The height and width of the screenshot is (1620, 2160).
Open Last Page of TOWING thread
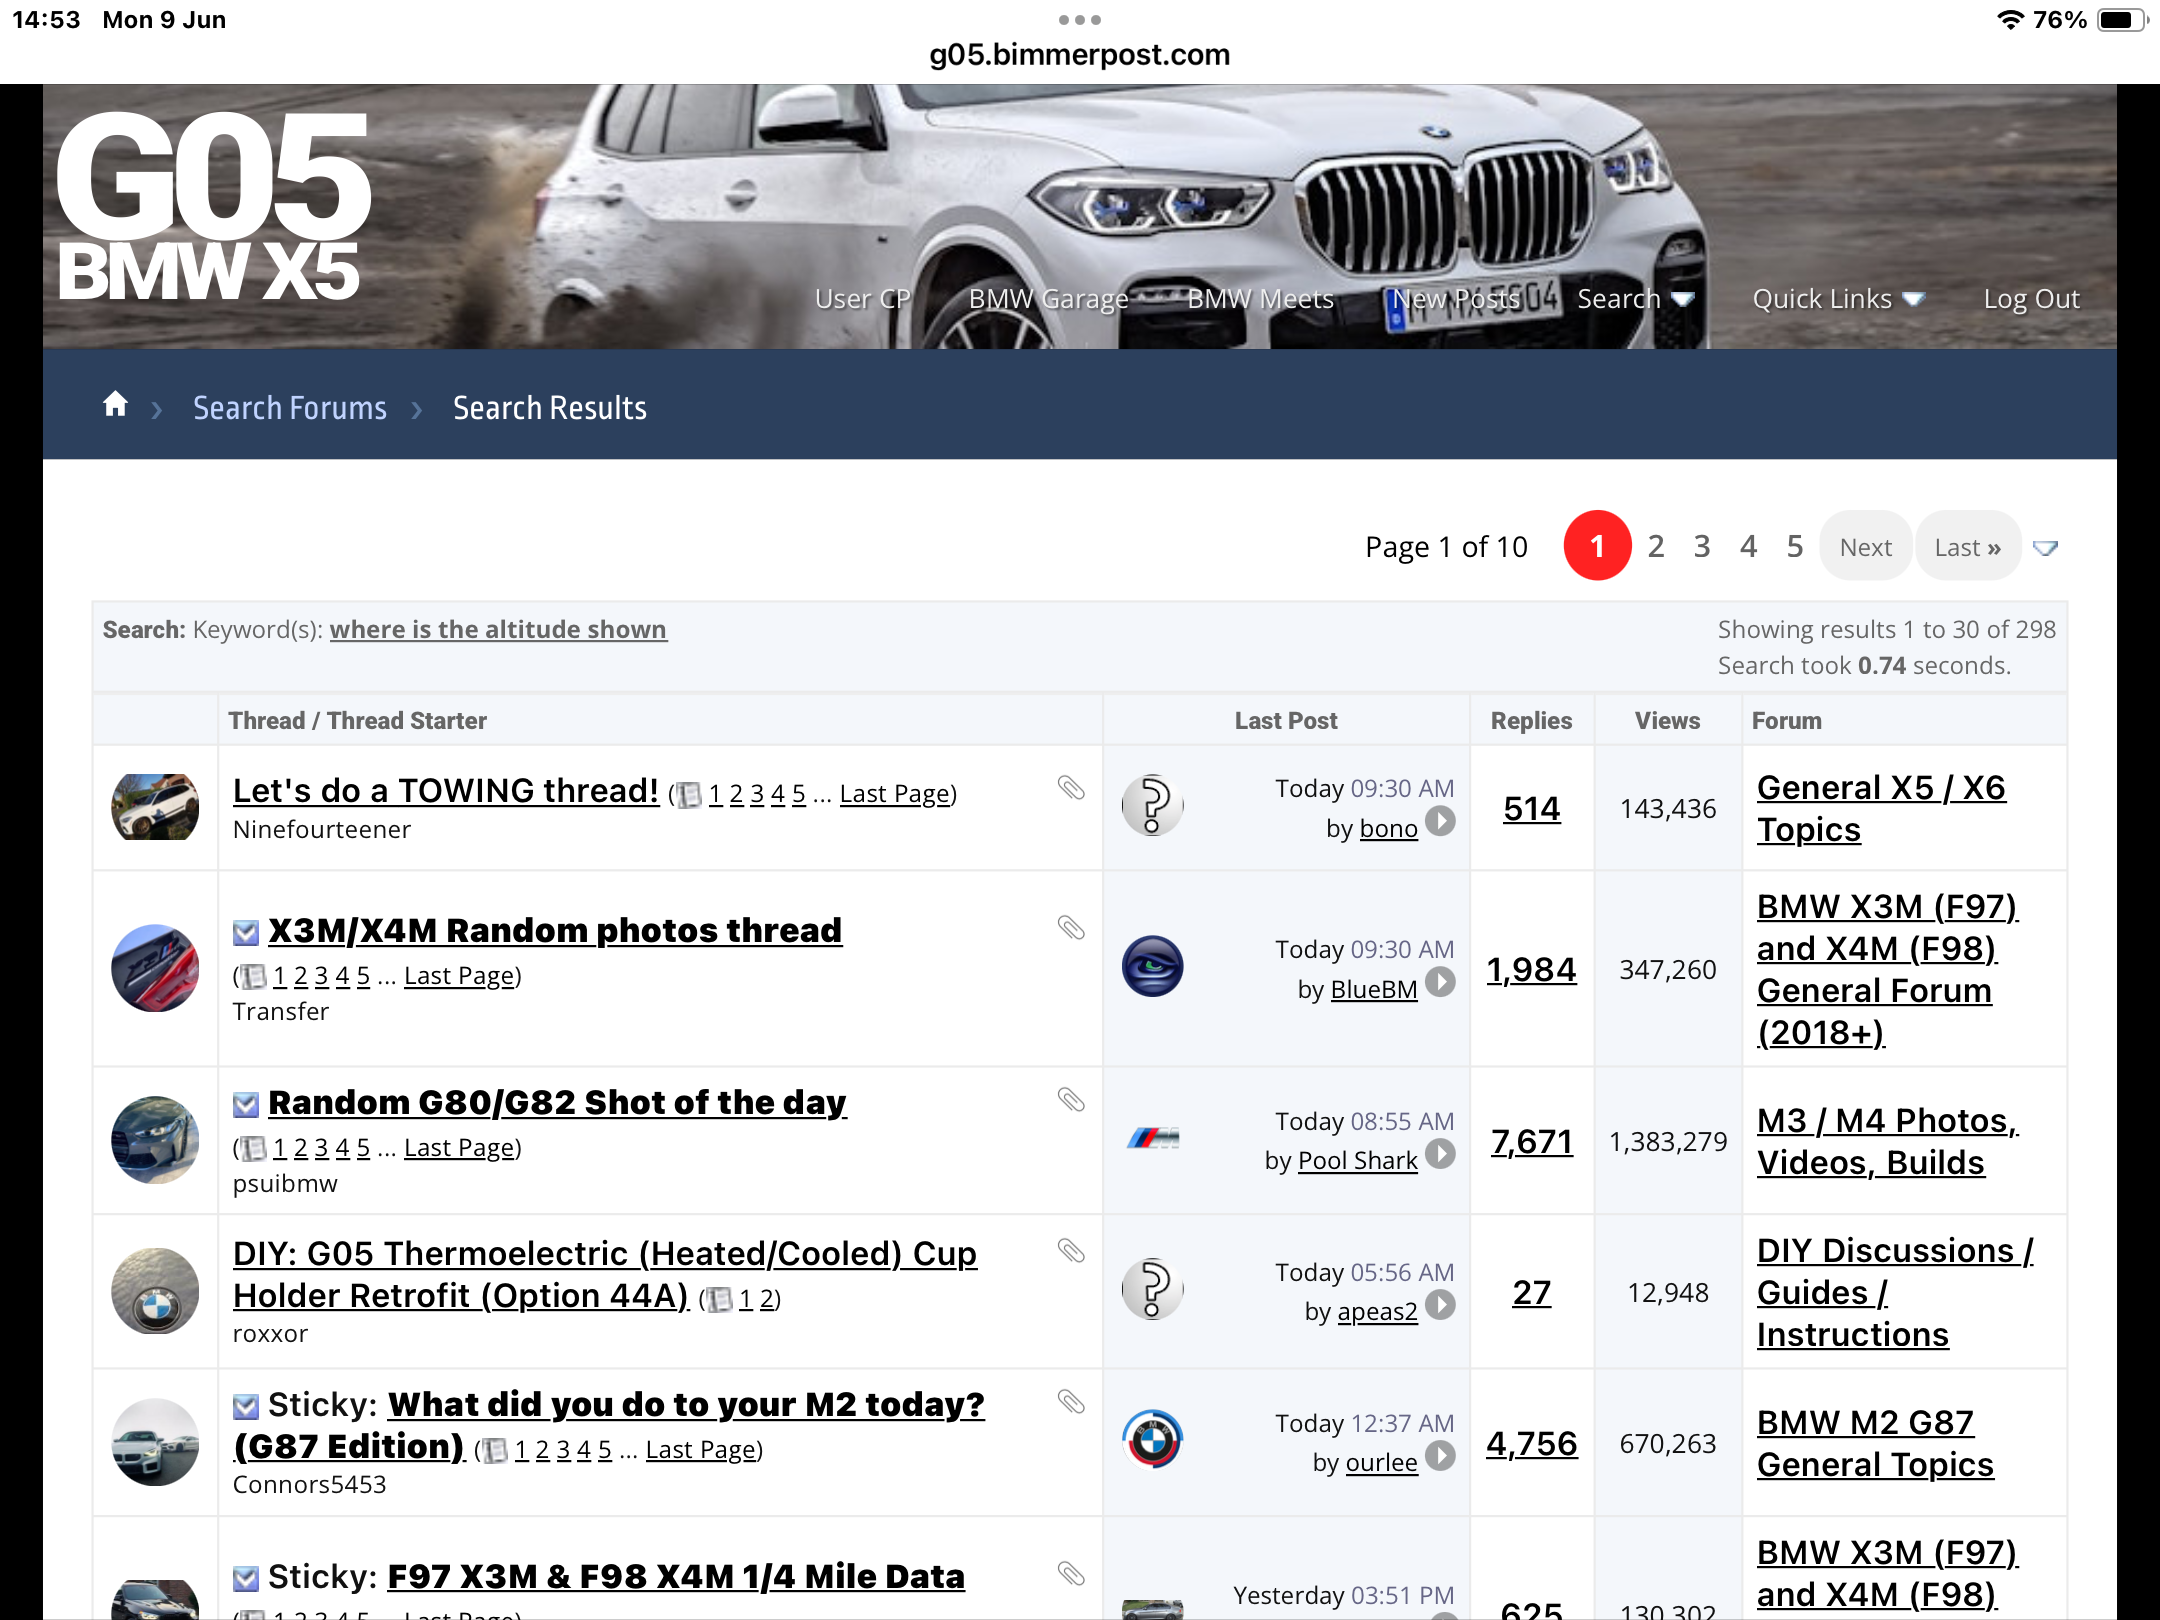pyautogui.click(x=895, y=794)
